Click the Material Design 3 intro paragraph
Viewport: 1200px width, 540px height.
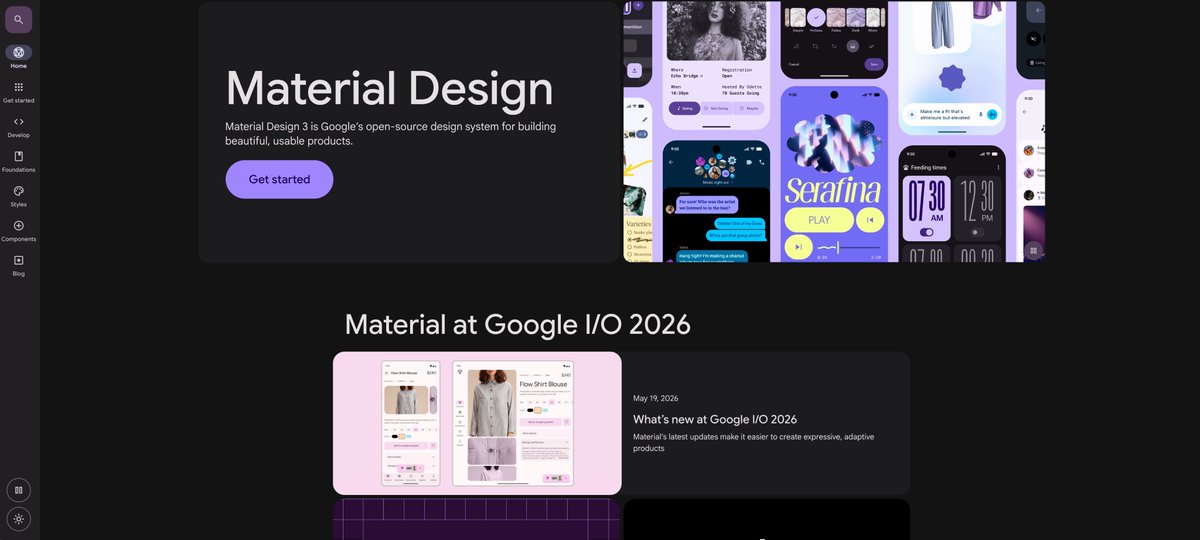point(390,134)
